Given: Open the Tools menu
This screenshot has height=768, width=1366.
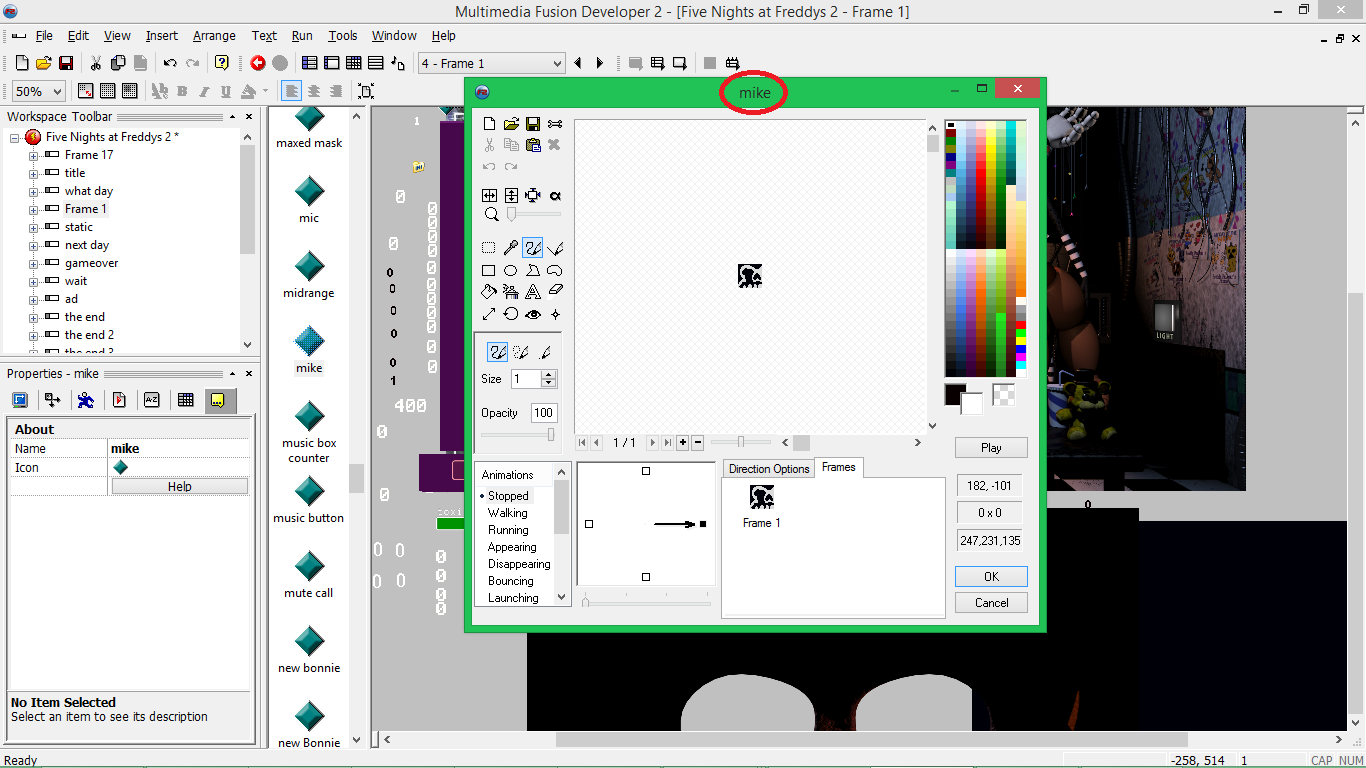Looking at the screenshot, I should (x=343, y=36).
